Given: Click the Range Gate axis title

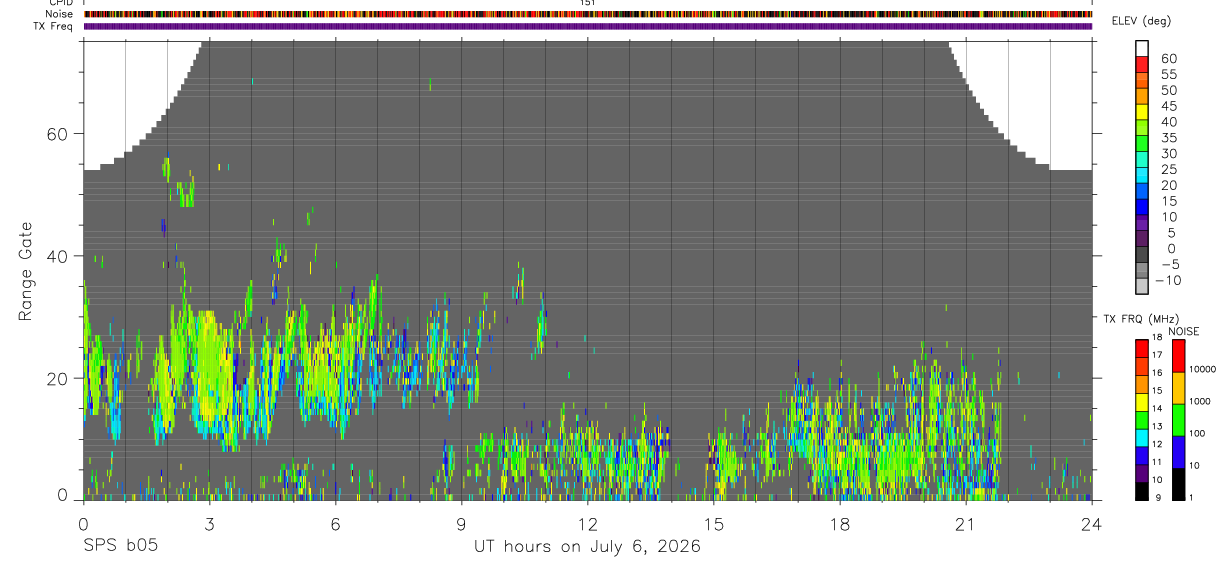Looking at the screenshot, I should coord(25,271).
